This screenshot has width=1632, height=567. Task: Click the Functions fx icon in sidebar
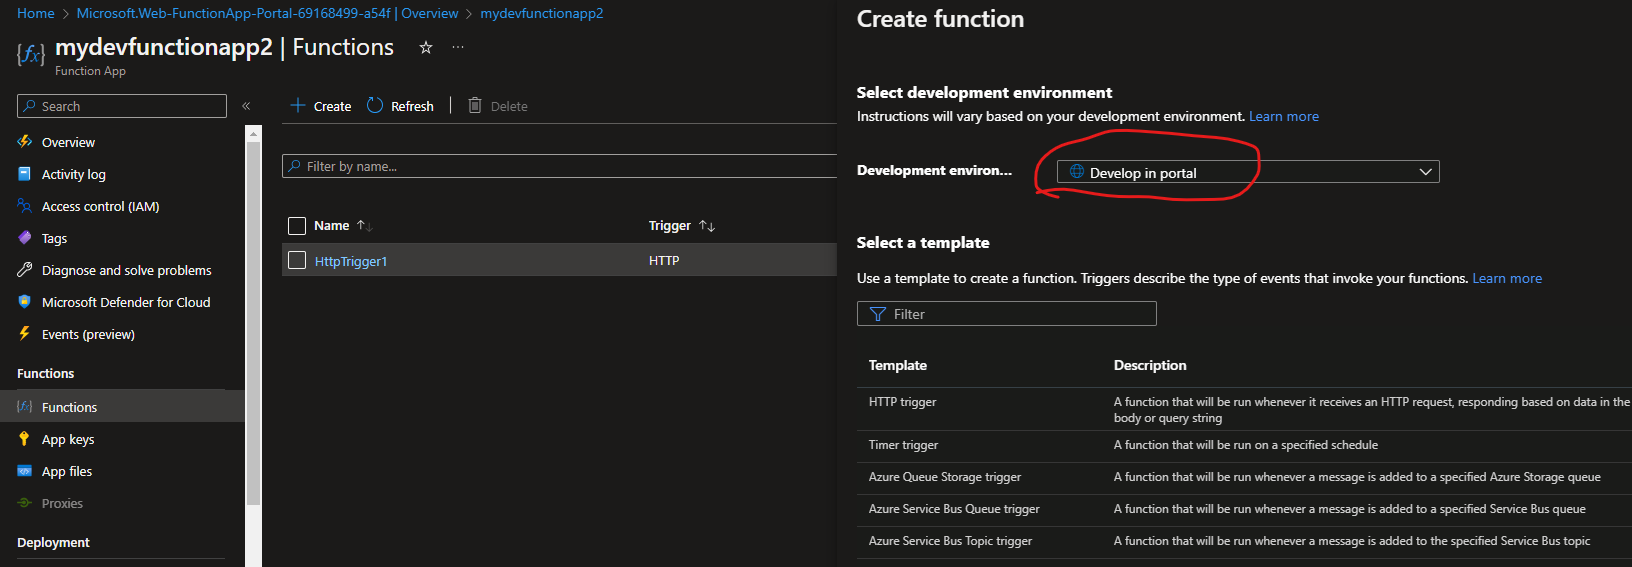pos(25,407)
